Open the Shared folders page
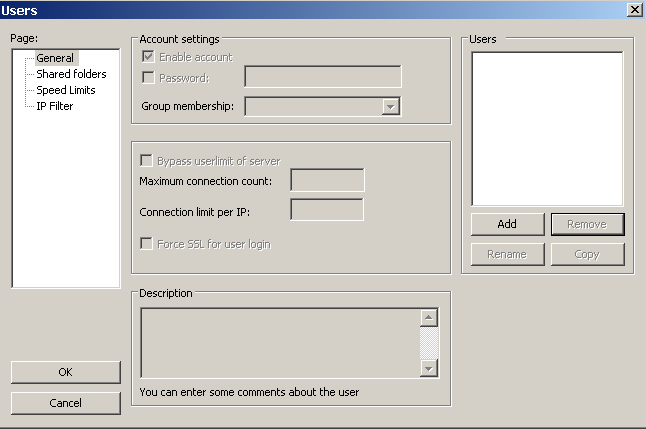The image size is (646, 429). click(x=70, y=74)
